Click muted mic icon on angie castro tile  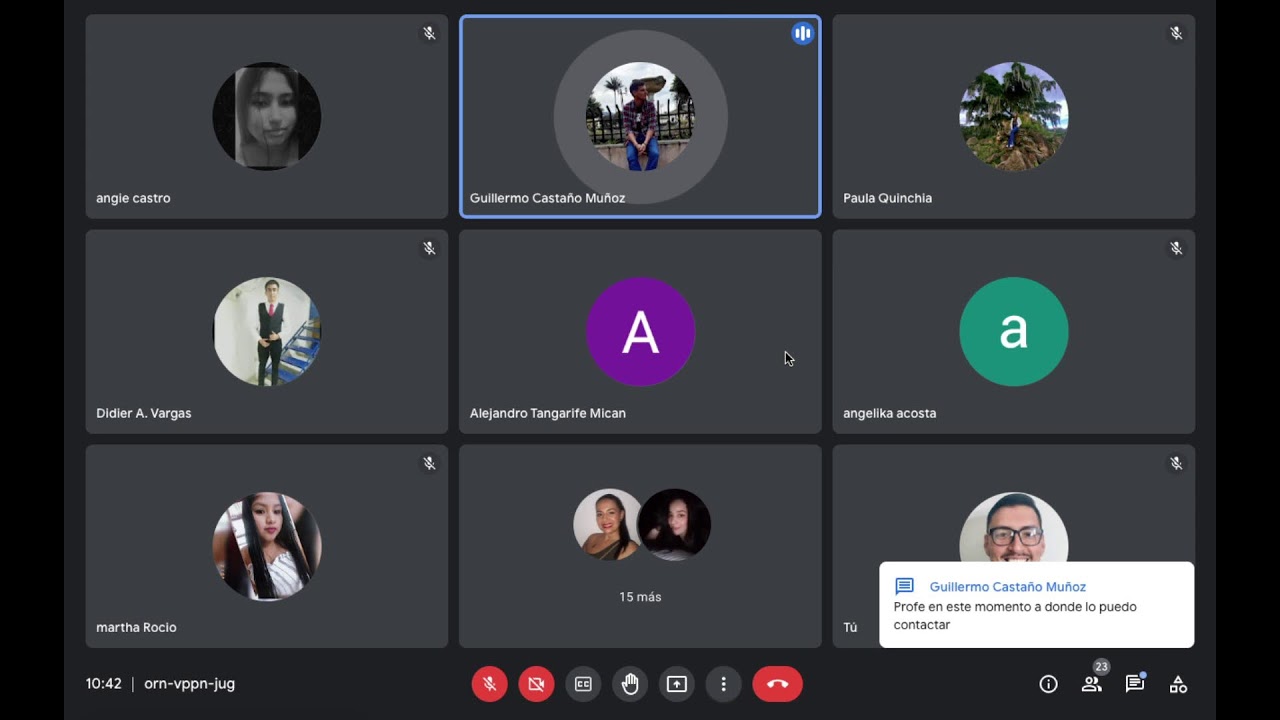click(429, 33)
